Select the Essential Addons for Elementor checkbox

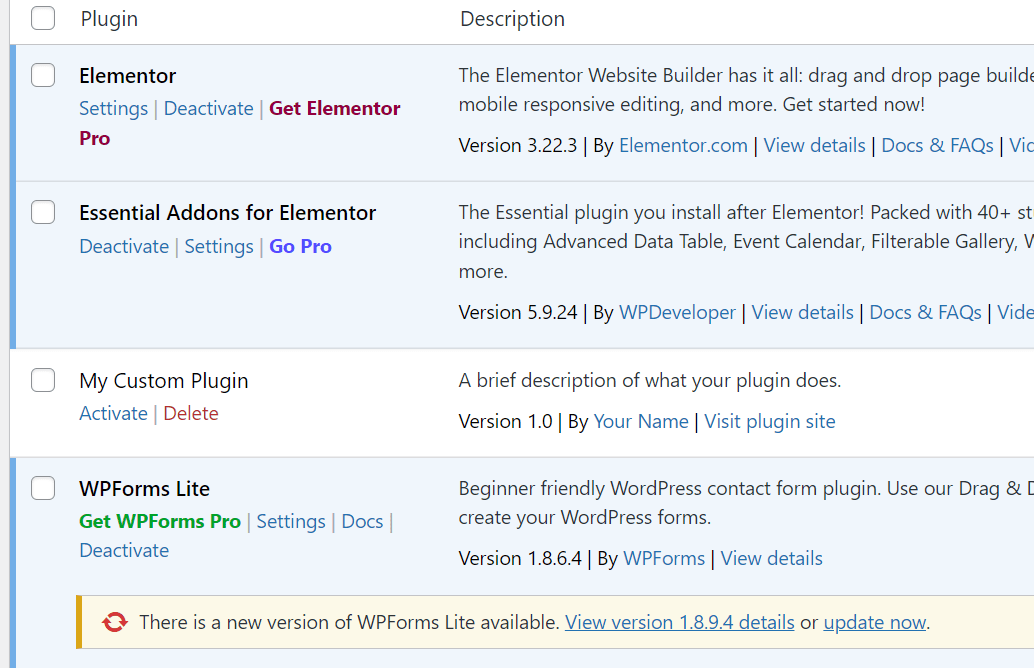[x=43, y=212]
